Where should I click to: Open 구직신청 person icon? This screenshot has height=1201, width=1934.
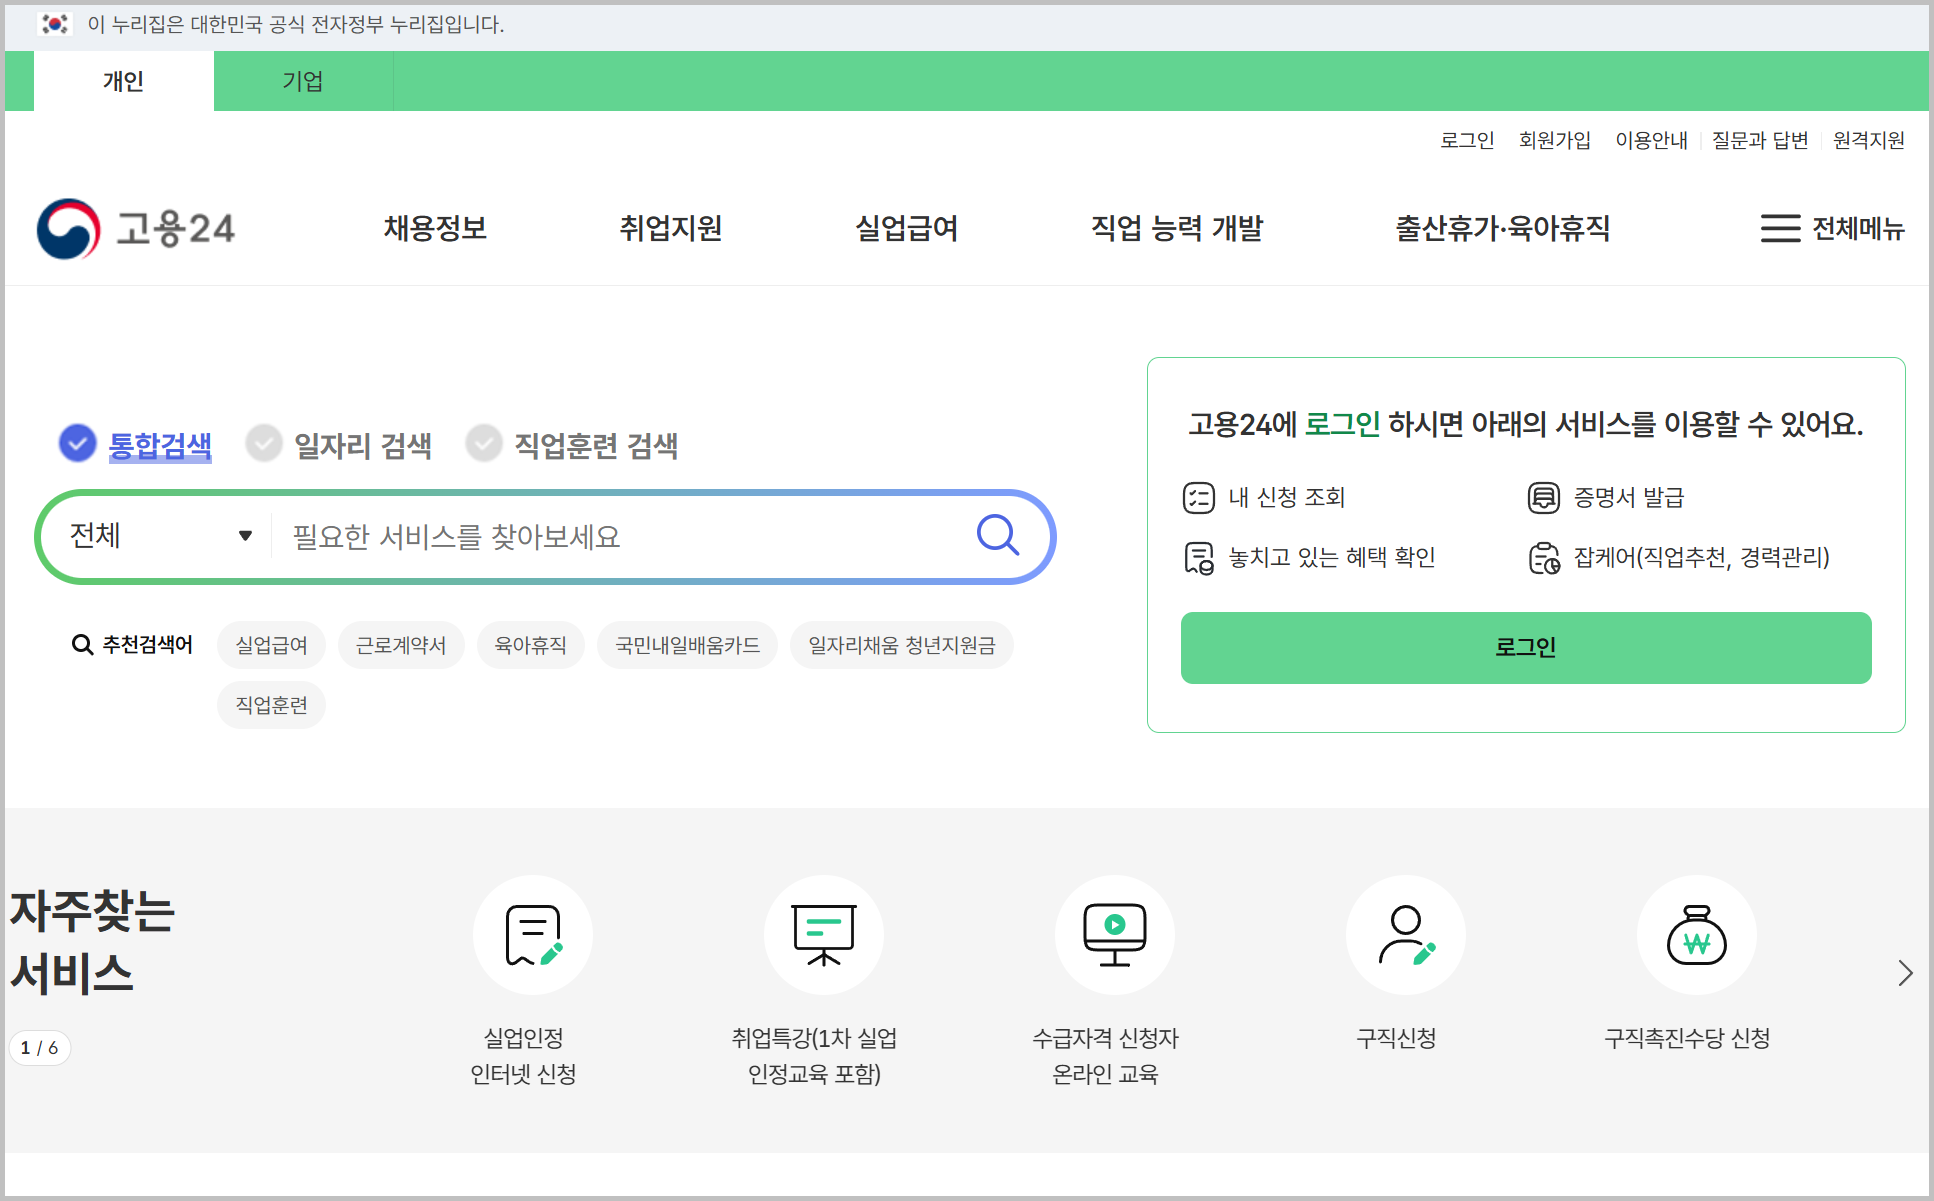[x=1405, y=935]
